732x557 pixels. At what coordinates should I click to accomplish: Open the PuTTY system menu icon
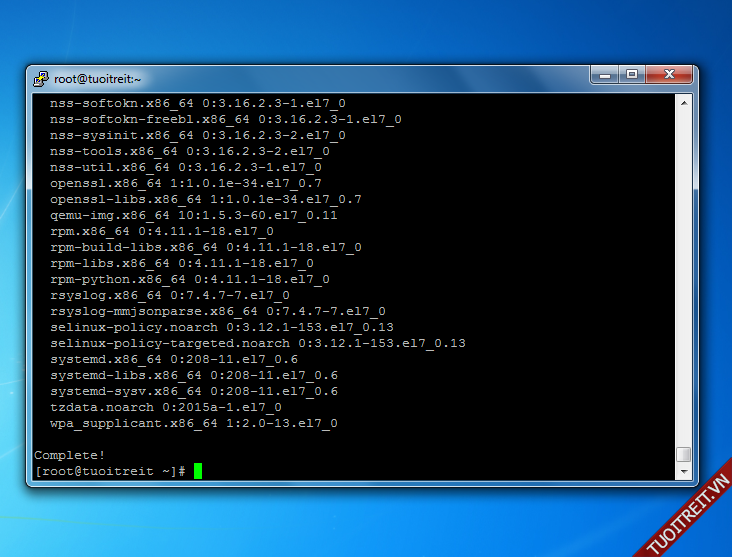(x=41, y=78)
